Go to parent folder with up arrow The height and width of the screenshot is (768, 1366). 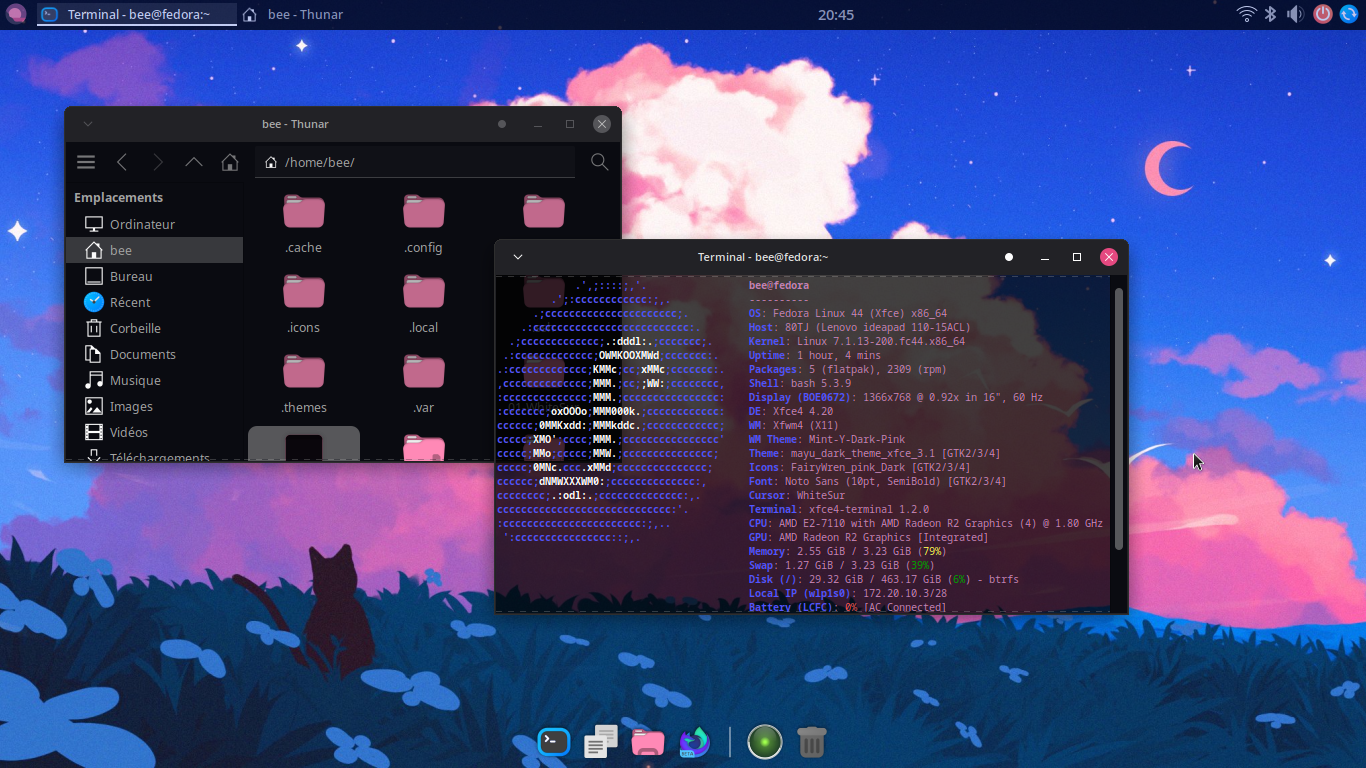click(194, 162)
